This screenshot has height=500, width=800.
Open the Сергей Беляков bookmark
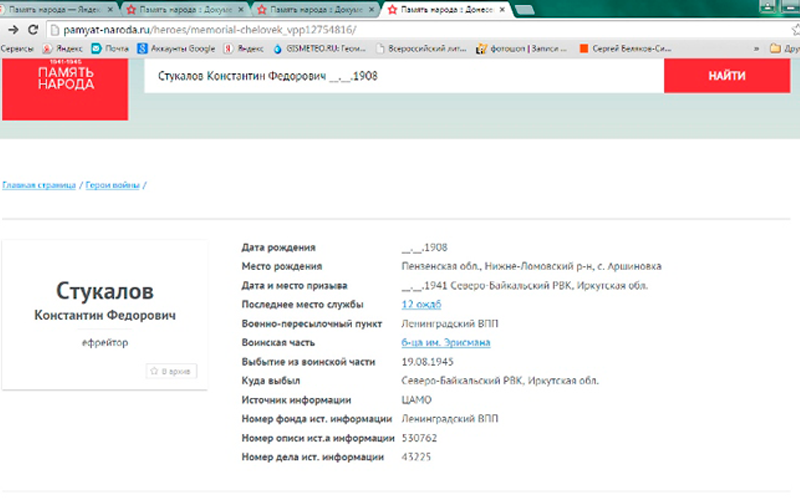coord(625,48)
